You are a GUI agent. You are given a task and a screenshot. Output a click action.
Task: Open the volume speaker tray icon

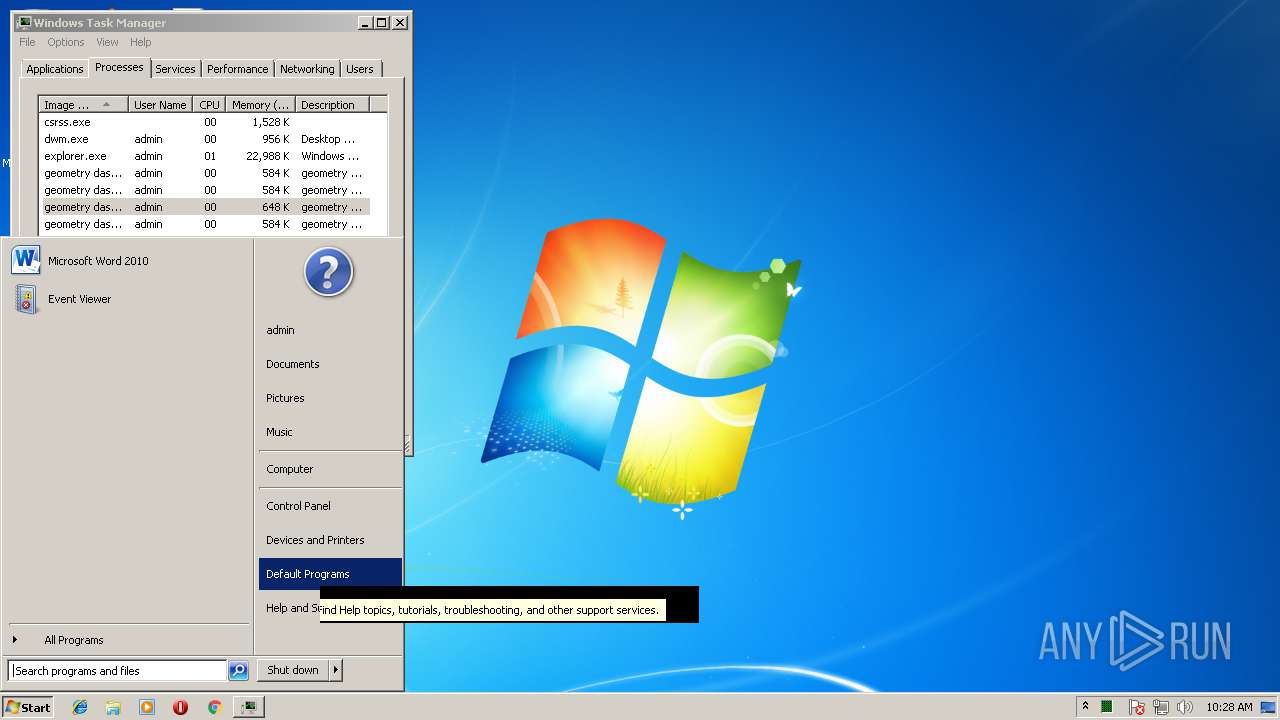pyautogui.click(x=1185, y=707)
